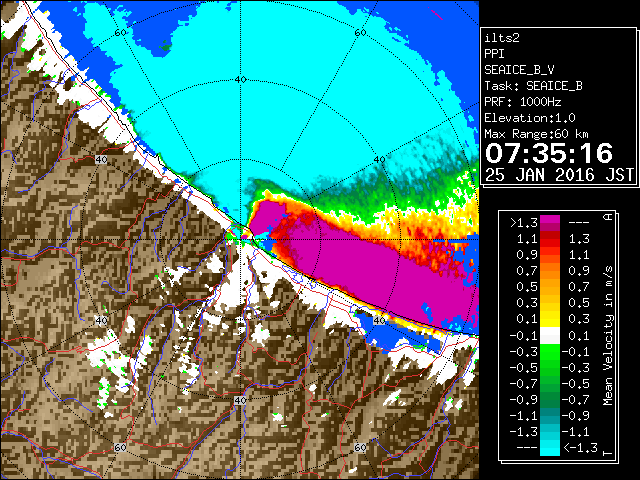Screen dimensions: 640x480
Task: Click the '-0.1' label left of the color bar
Action: (x=524, y=336)
